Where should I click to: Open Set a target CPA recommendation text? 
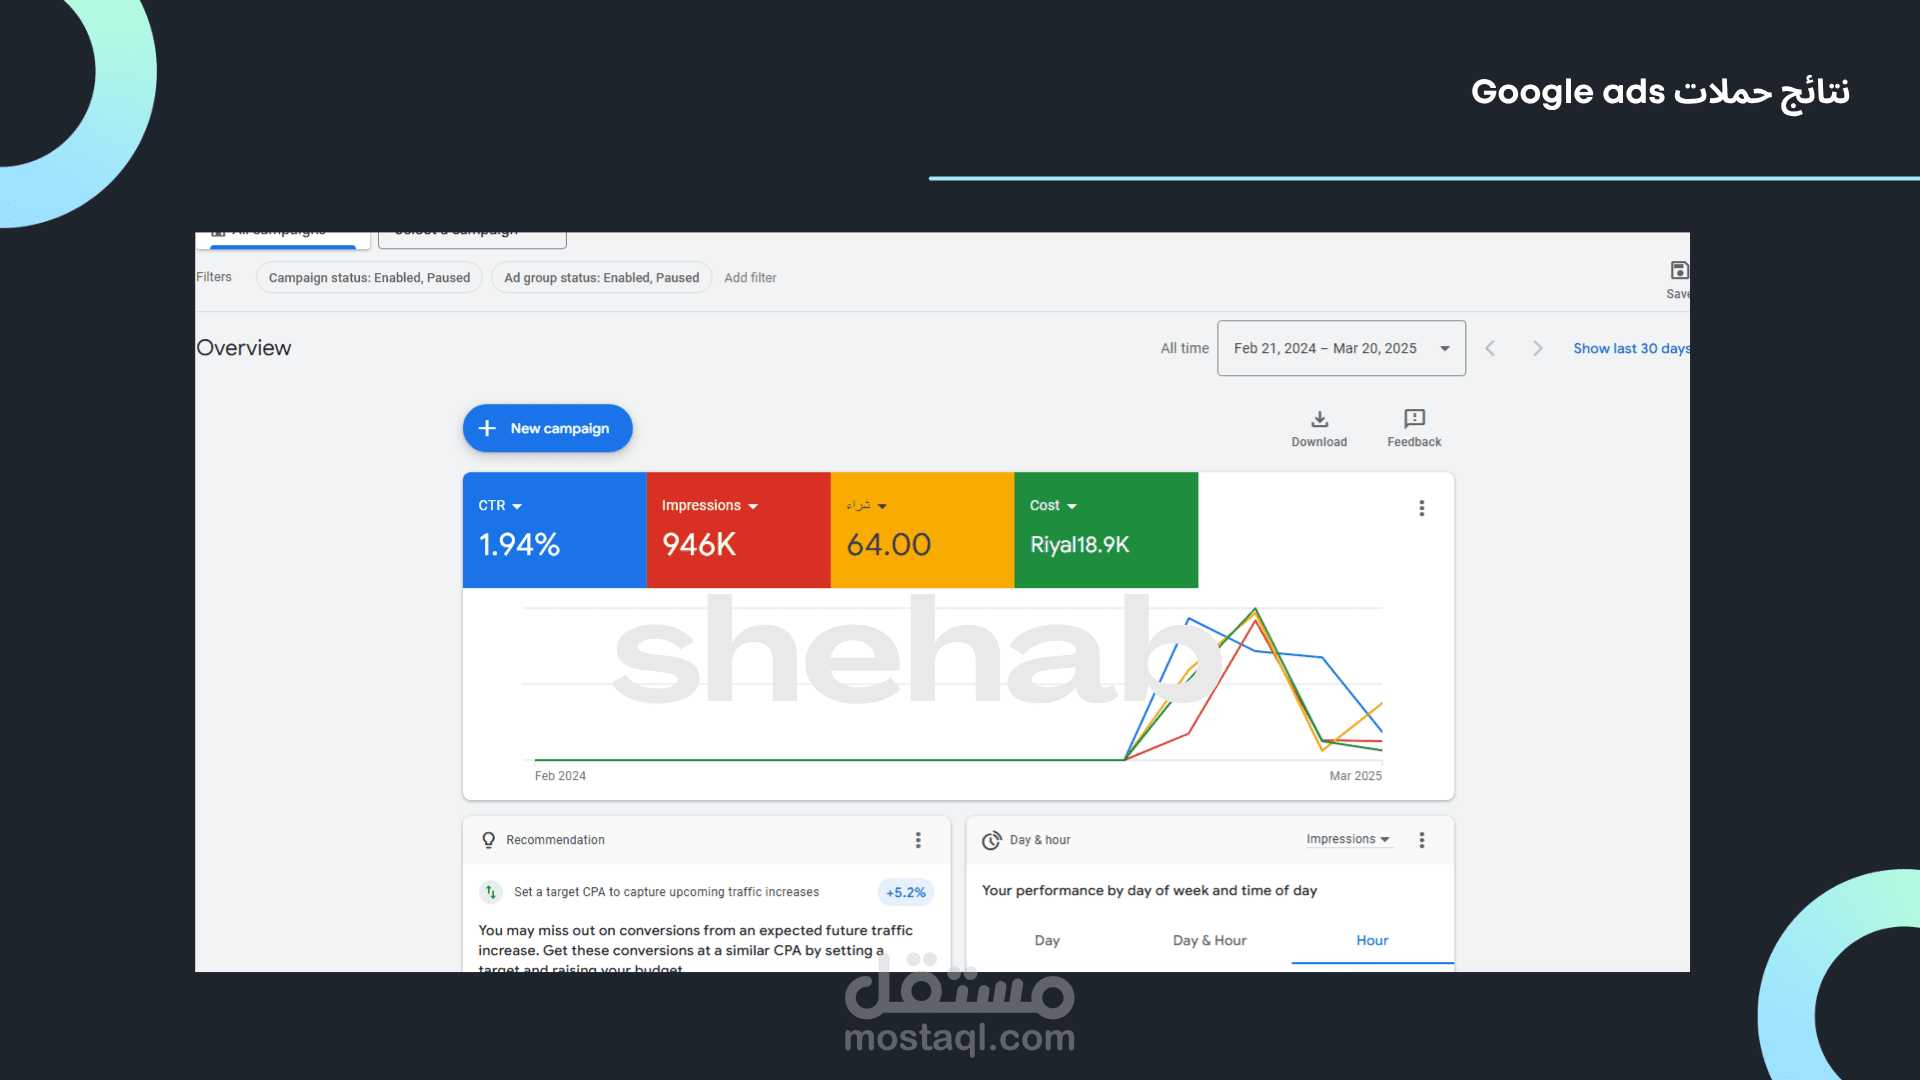(666, 892)
